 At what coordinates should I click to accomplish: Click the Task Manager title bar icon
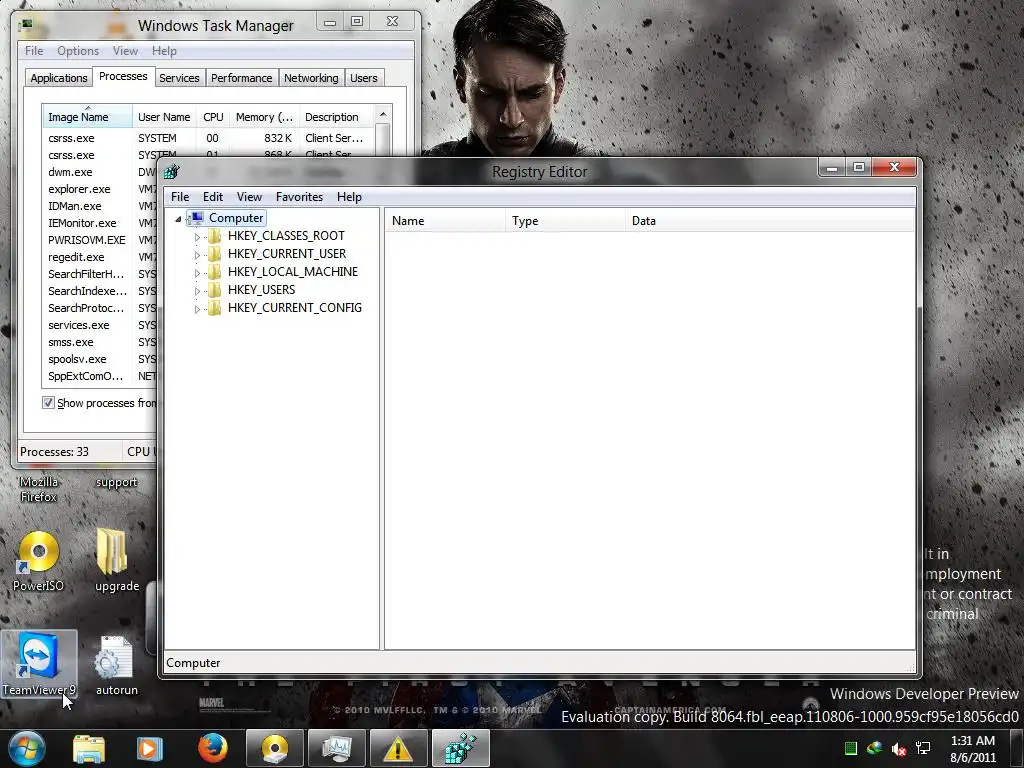tap(26, 25)
